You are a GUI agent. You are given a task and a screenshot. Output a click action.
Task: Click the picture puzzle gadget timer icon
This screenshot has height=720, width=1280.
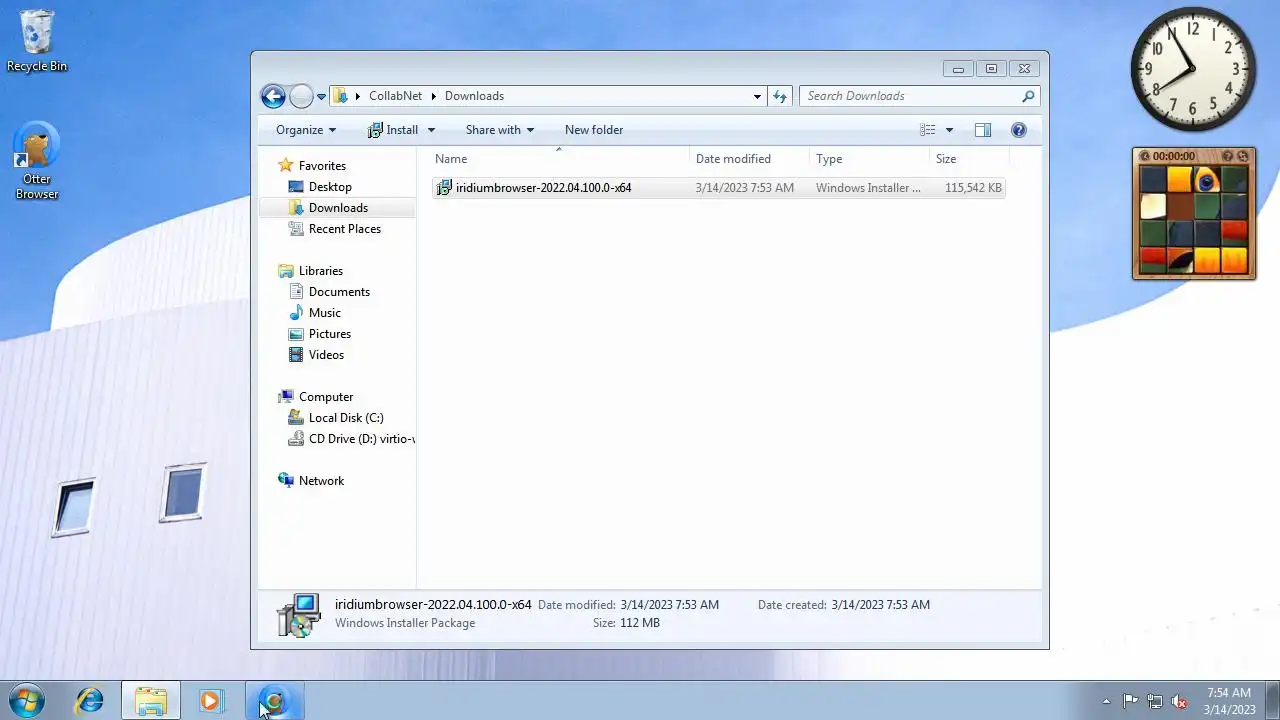1145,156
